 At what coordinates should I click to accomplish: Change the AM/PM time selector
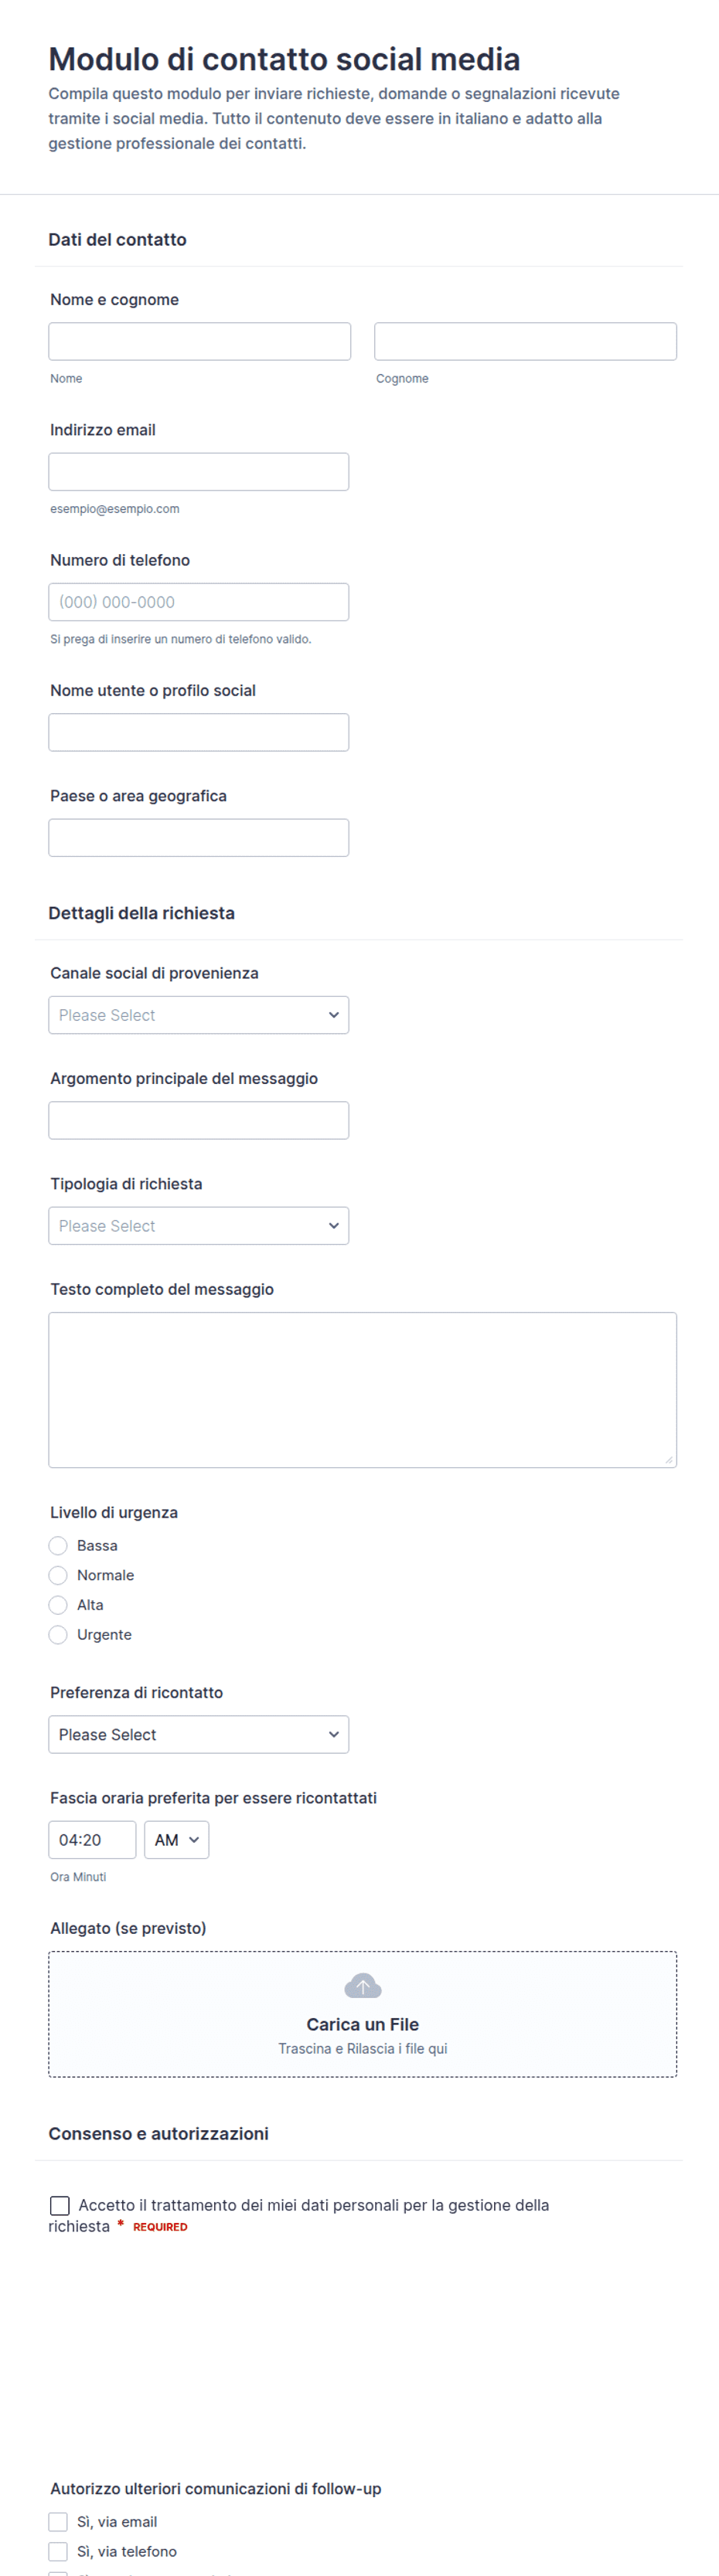(177, 1840)
